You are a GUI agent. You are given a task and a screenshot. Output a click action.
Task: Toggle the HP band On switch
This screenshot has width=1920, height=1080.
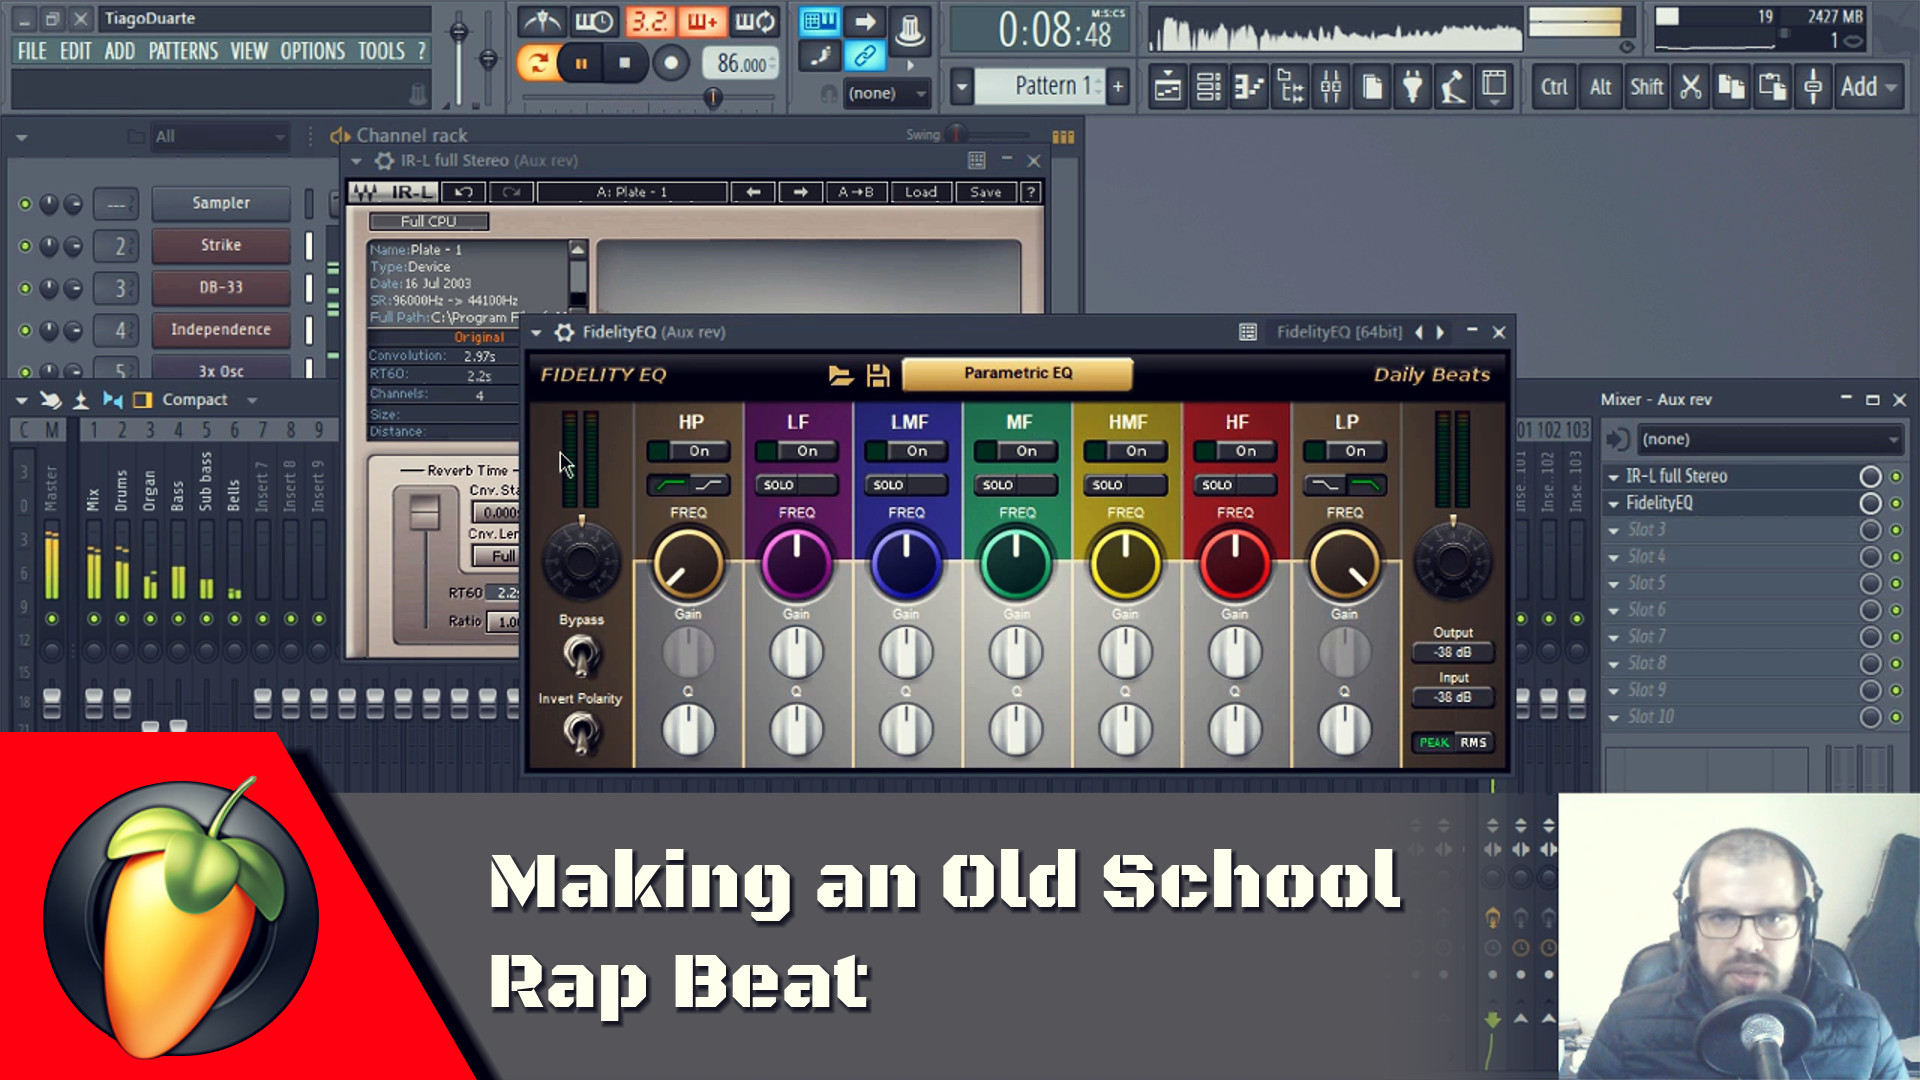[x=688, y=451]
